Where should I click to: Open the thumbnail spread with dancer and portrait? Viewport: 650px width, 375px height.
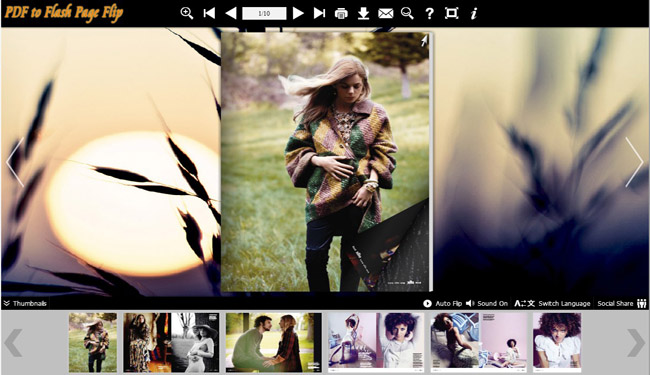[376, 342]
